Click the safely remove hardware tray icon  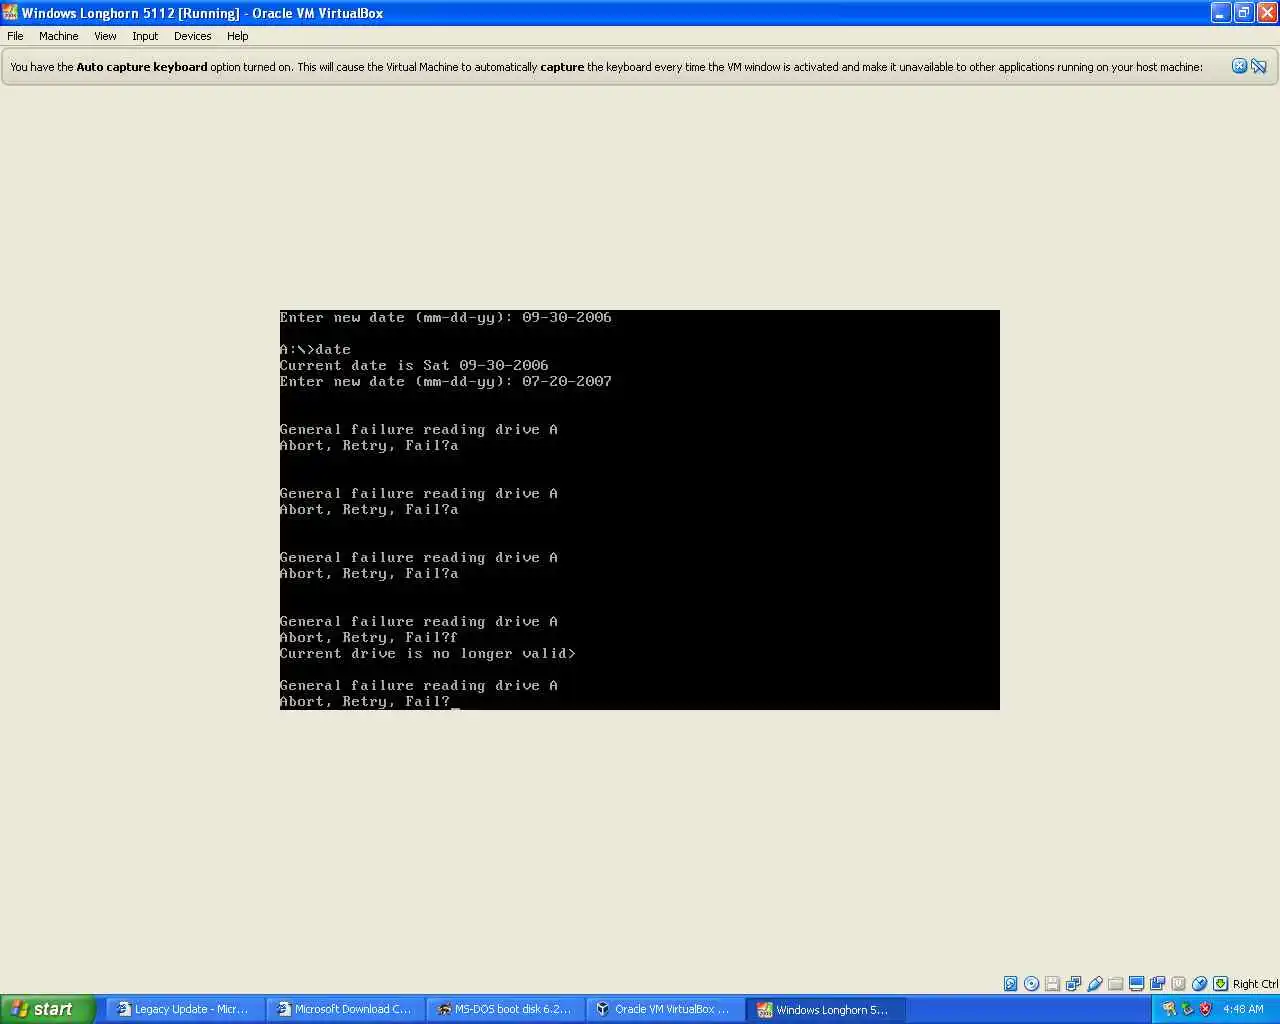[x=1187, y=1009]
